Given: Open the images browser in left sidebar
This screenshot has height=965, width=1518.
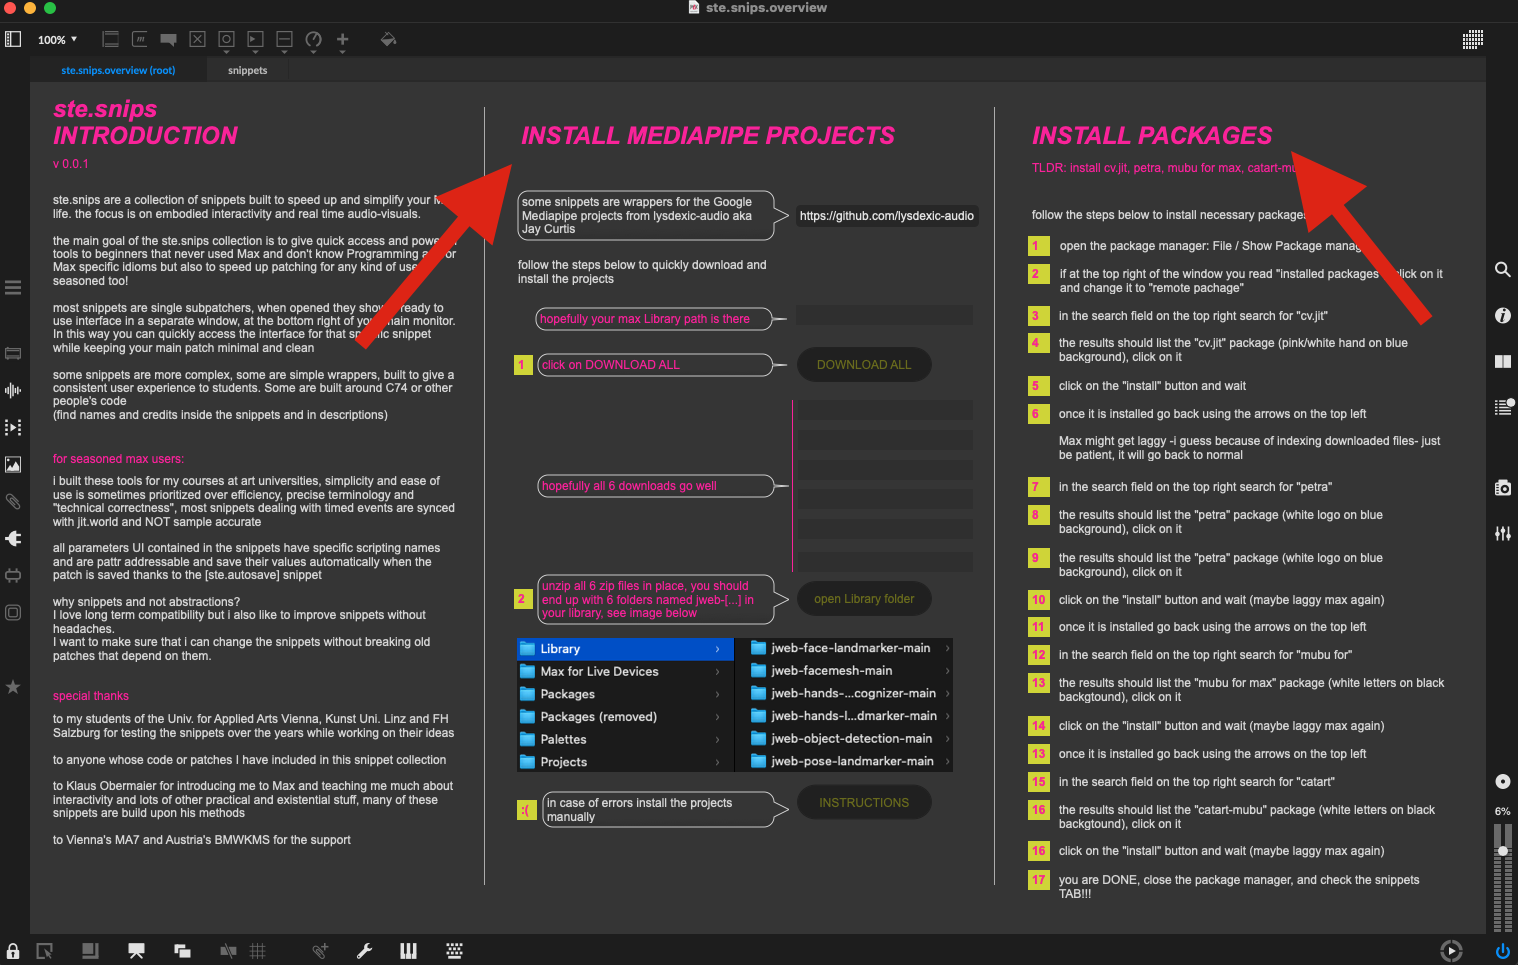Looking at the screenshot, I should pyautogui.click(x=13, y=464).
